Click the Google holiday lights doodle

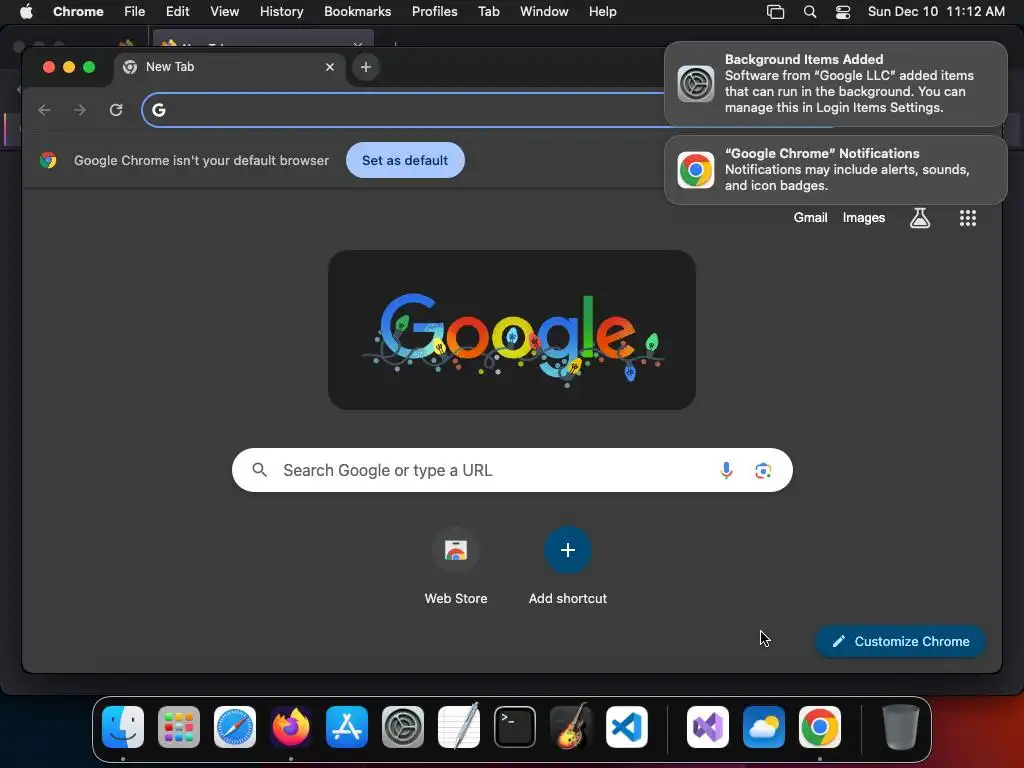pos(512,330)
